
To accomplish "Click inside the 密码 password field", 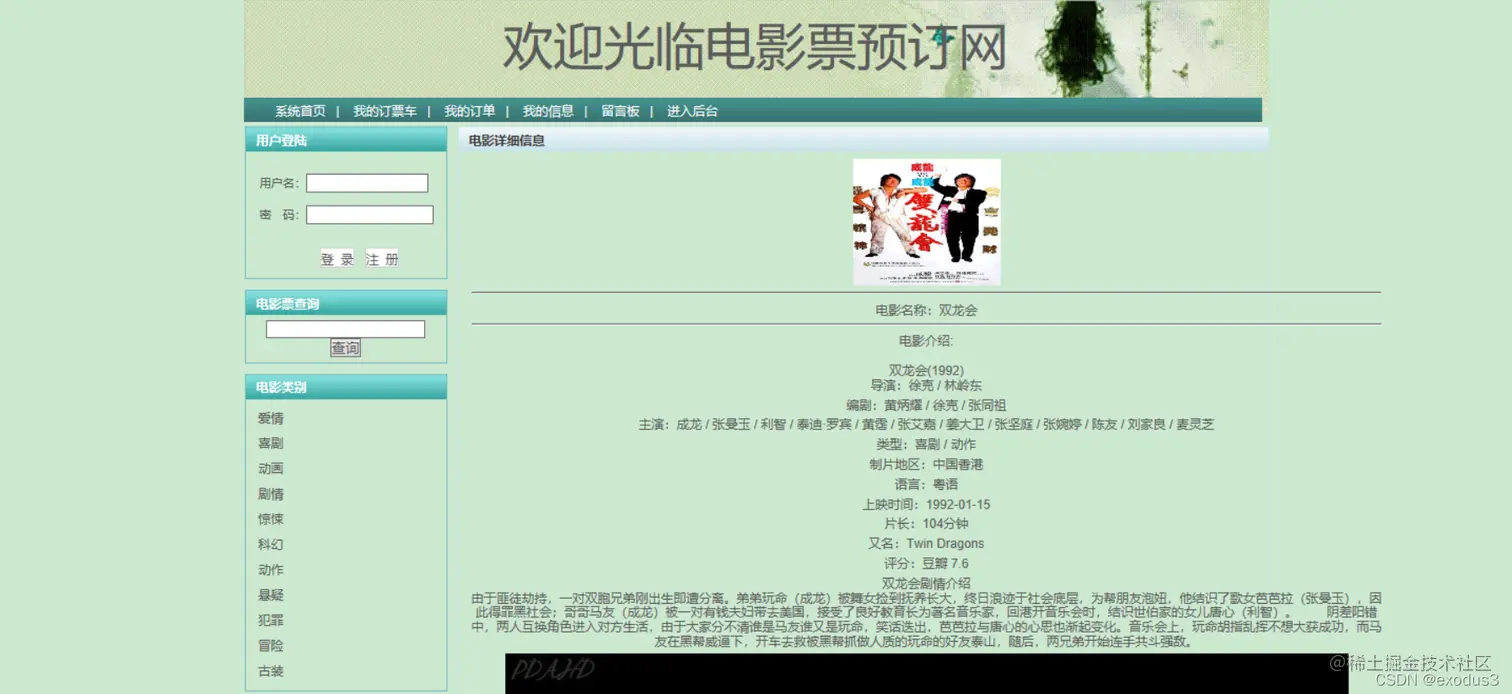I will [x=369, y=214].
